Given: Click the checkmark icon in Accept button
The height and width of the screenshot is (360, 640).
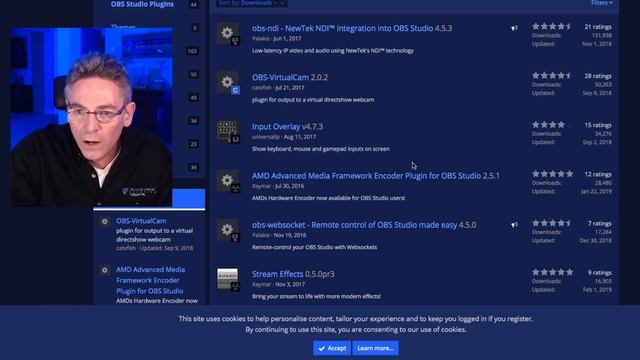Looking at the screenshot, I should point(322,349).
